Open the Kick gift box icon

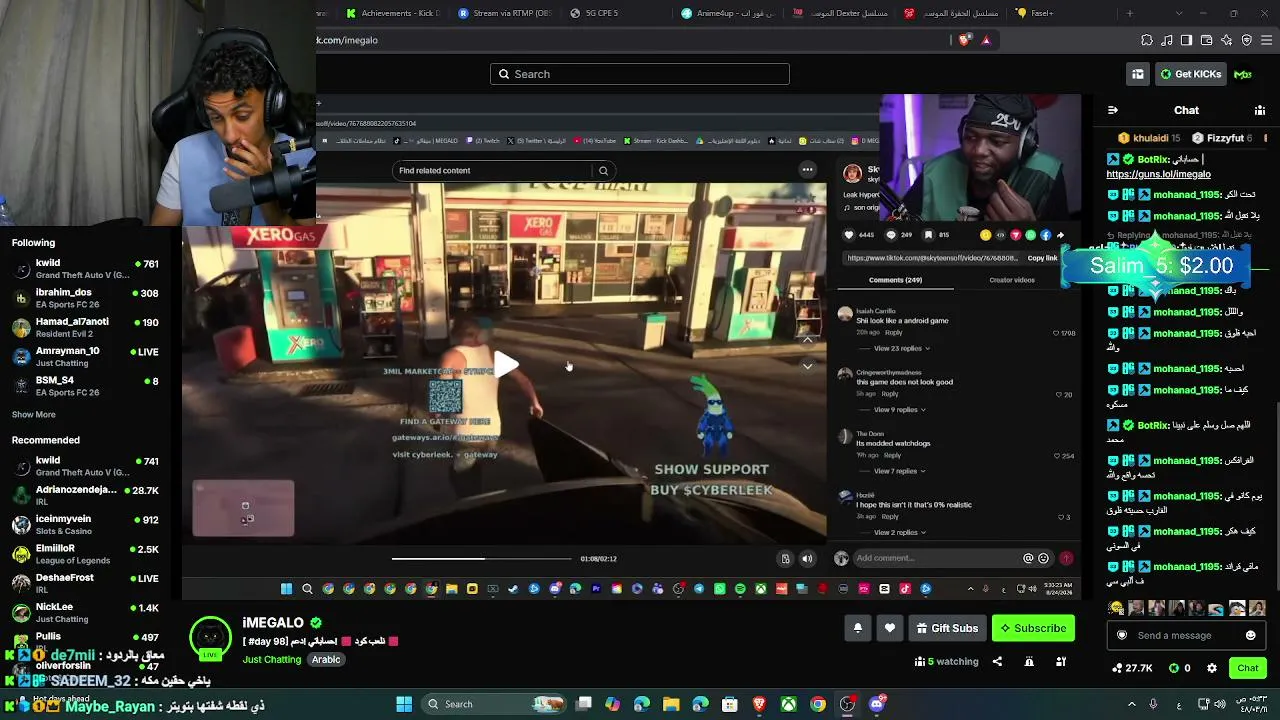click(1138, 74)
